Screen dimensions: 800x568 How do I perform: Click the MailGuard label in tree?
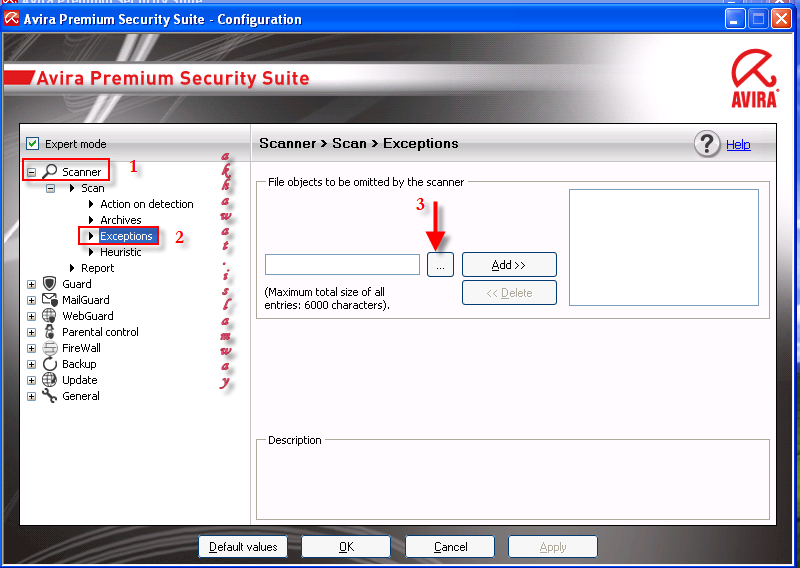86,300
